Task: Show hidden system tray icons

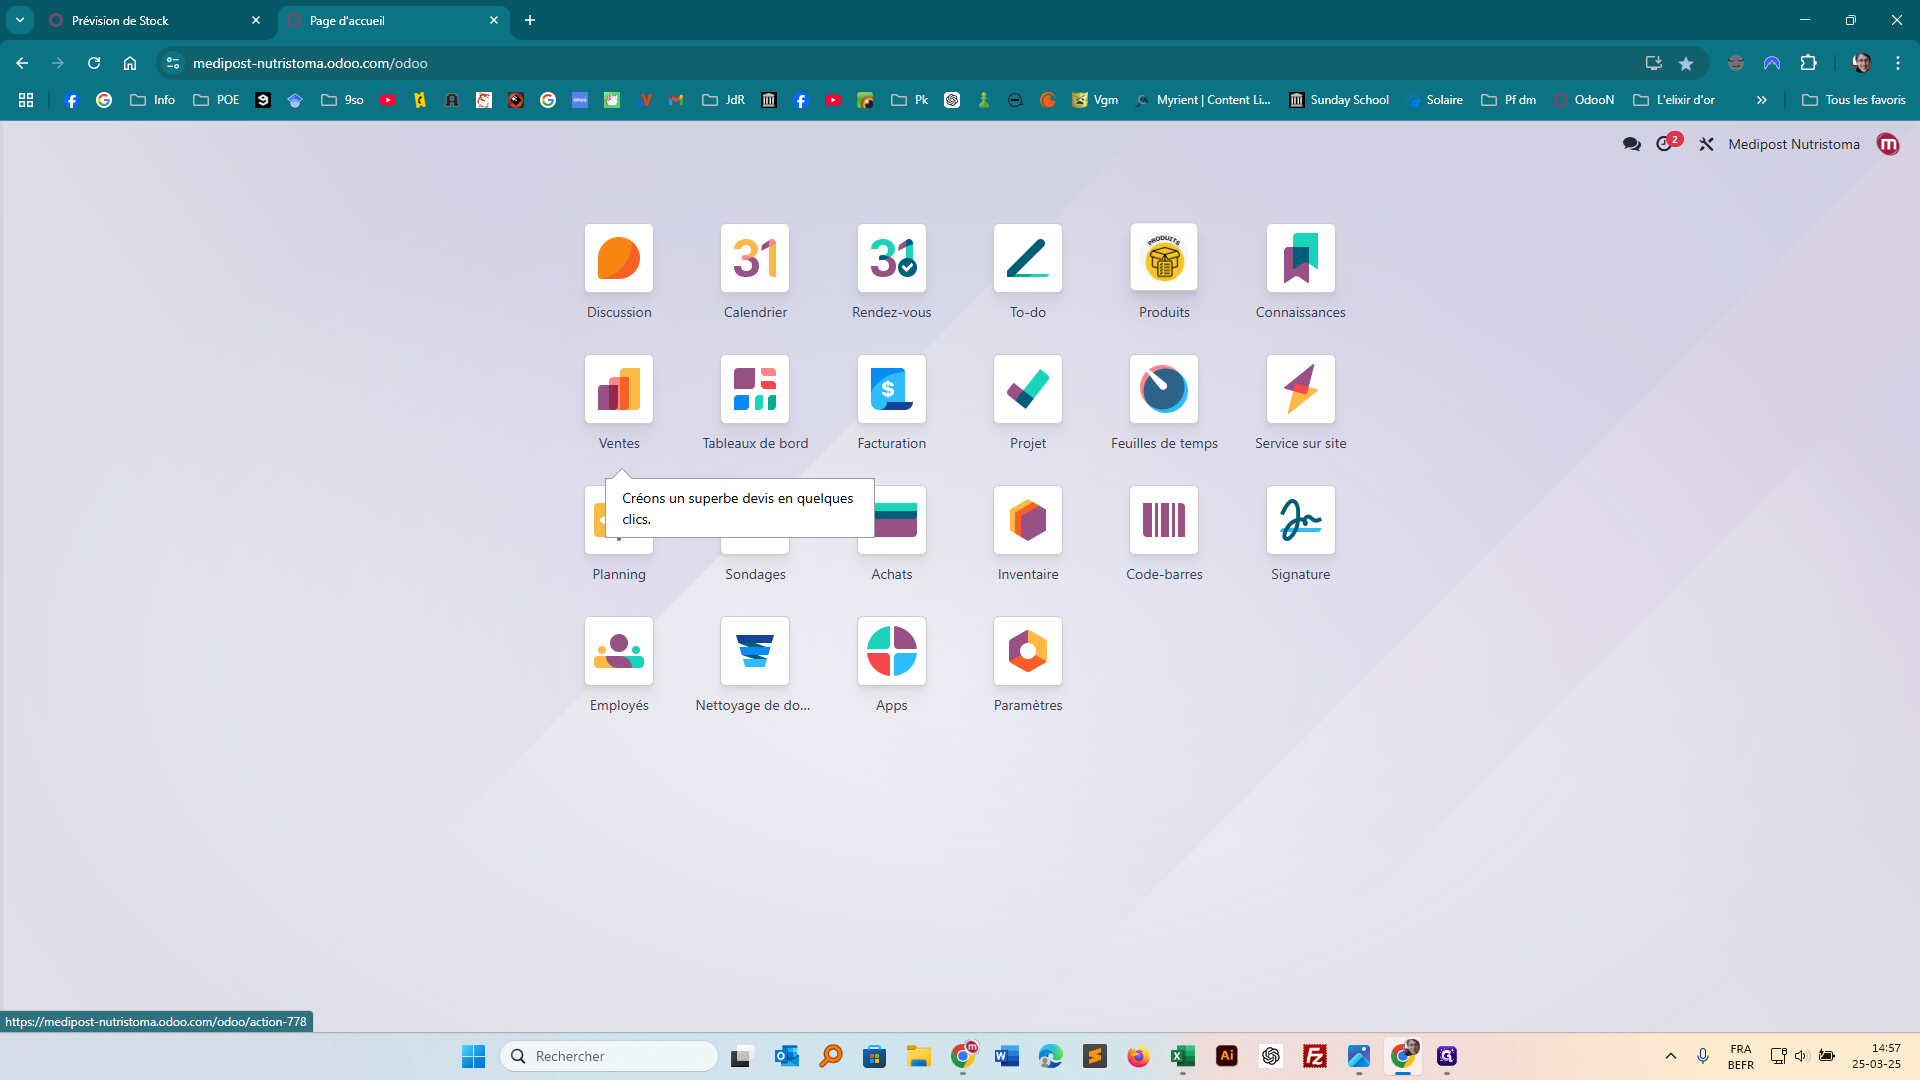Action: (x=1670, y=1056)
